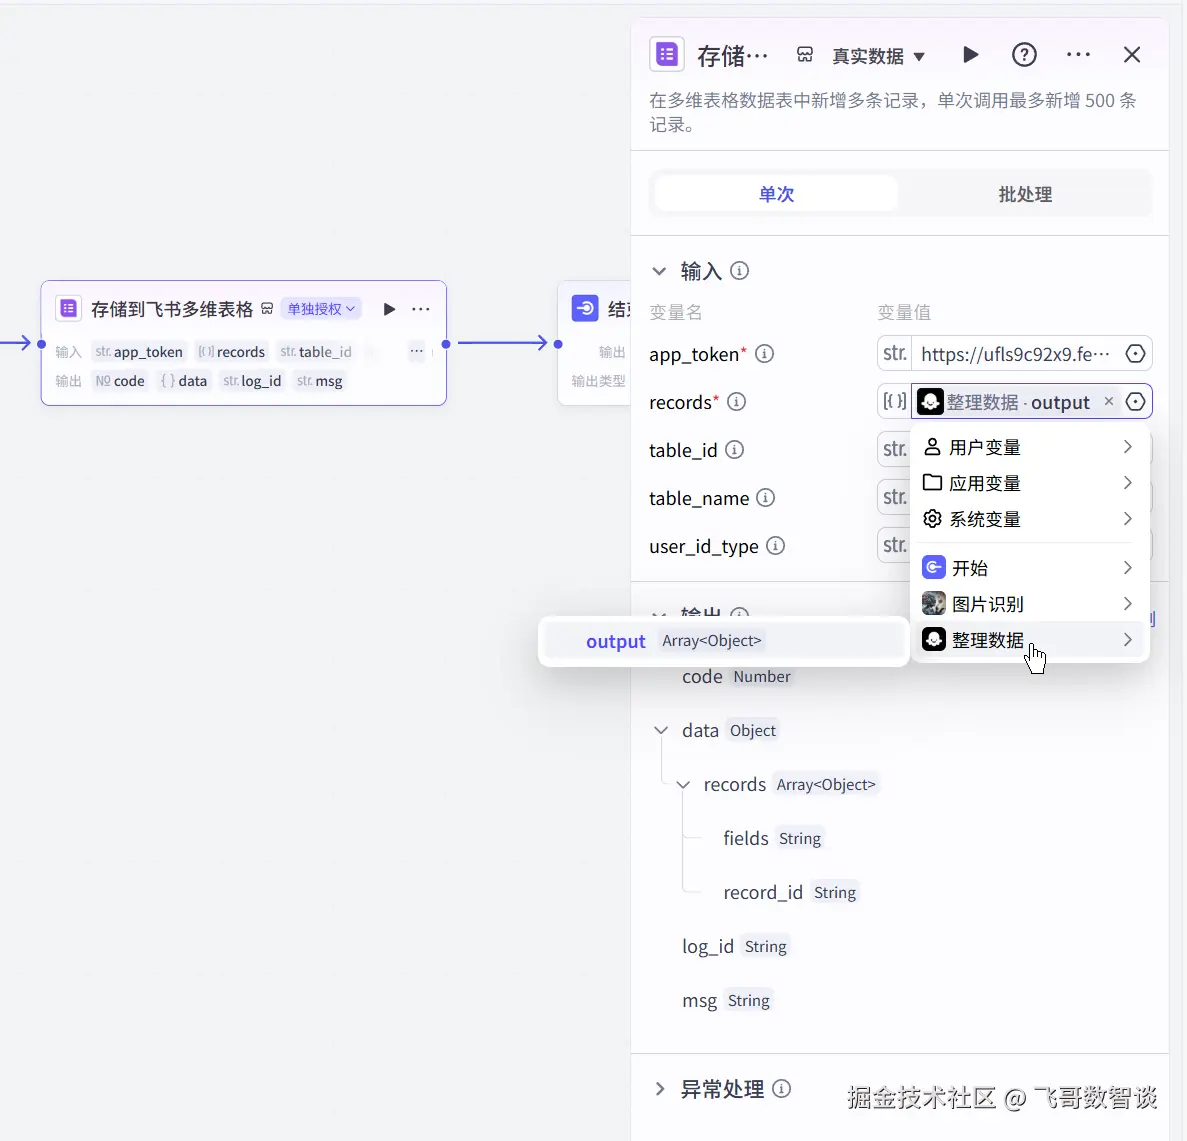
Task: Show info tooltip for user_id_type
Action: [x=775, y=545]
